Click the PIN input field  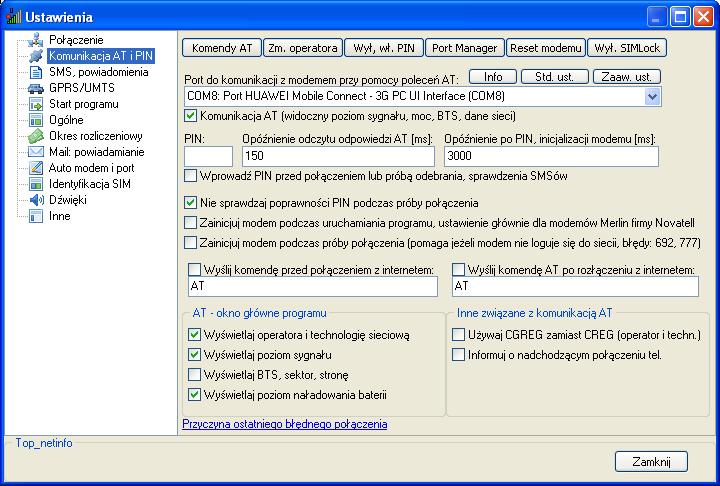pyautogui.click(x=208, y=156)
